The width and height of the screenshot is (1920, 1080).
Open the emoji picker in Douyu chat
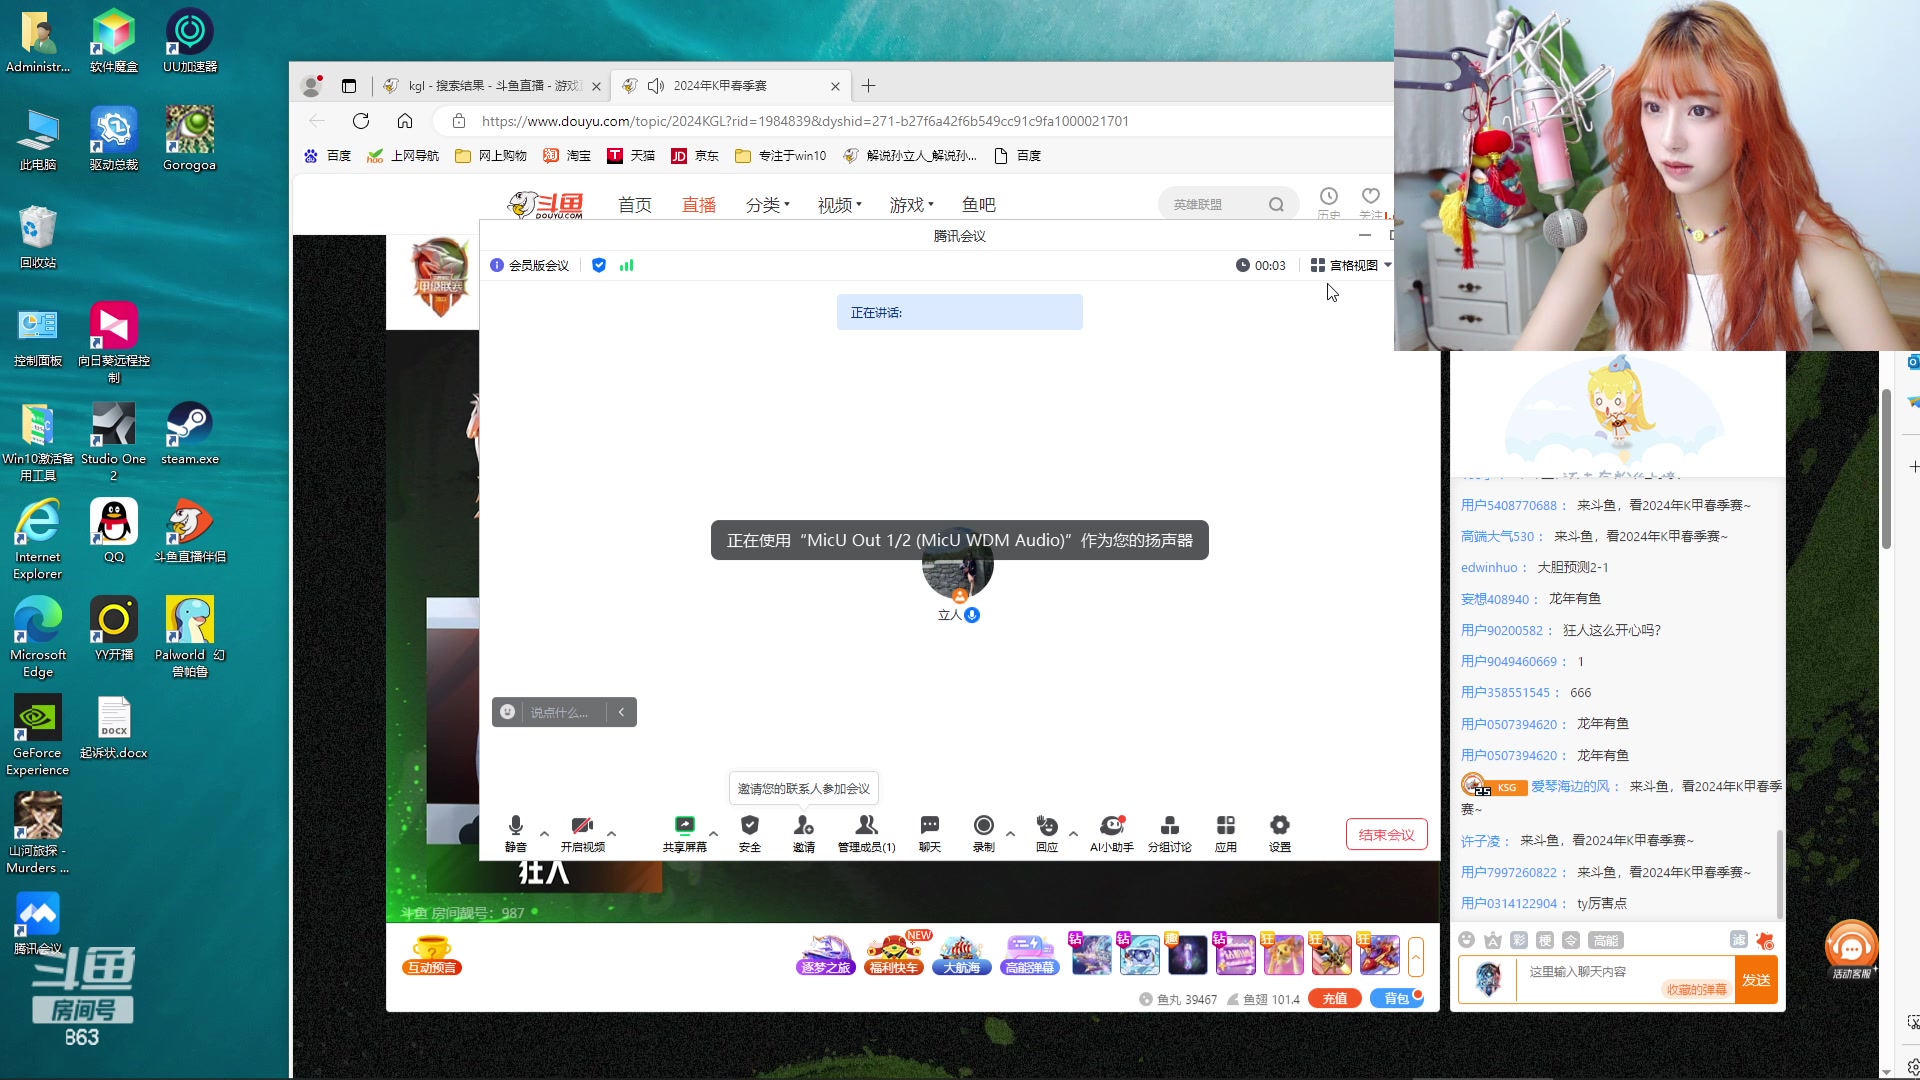pos(1466,940)
